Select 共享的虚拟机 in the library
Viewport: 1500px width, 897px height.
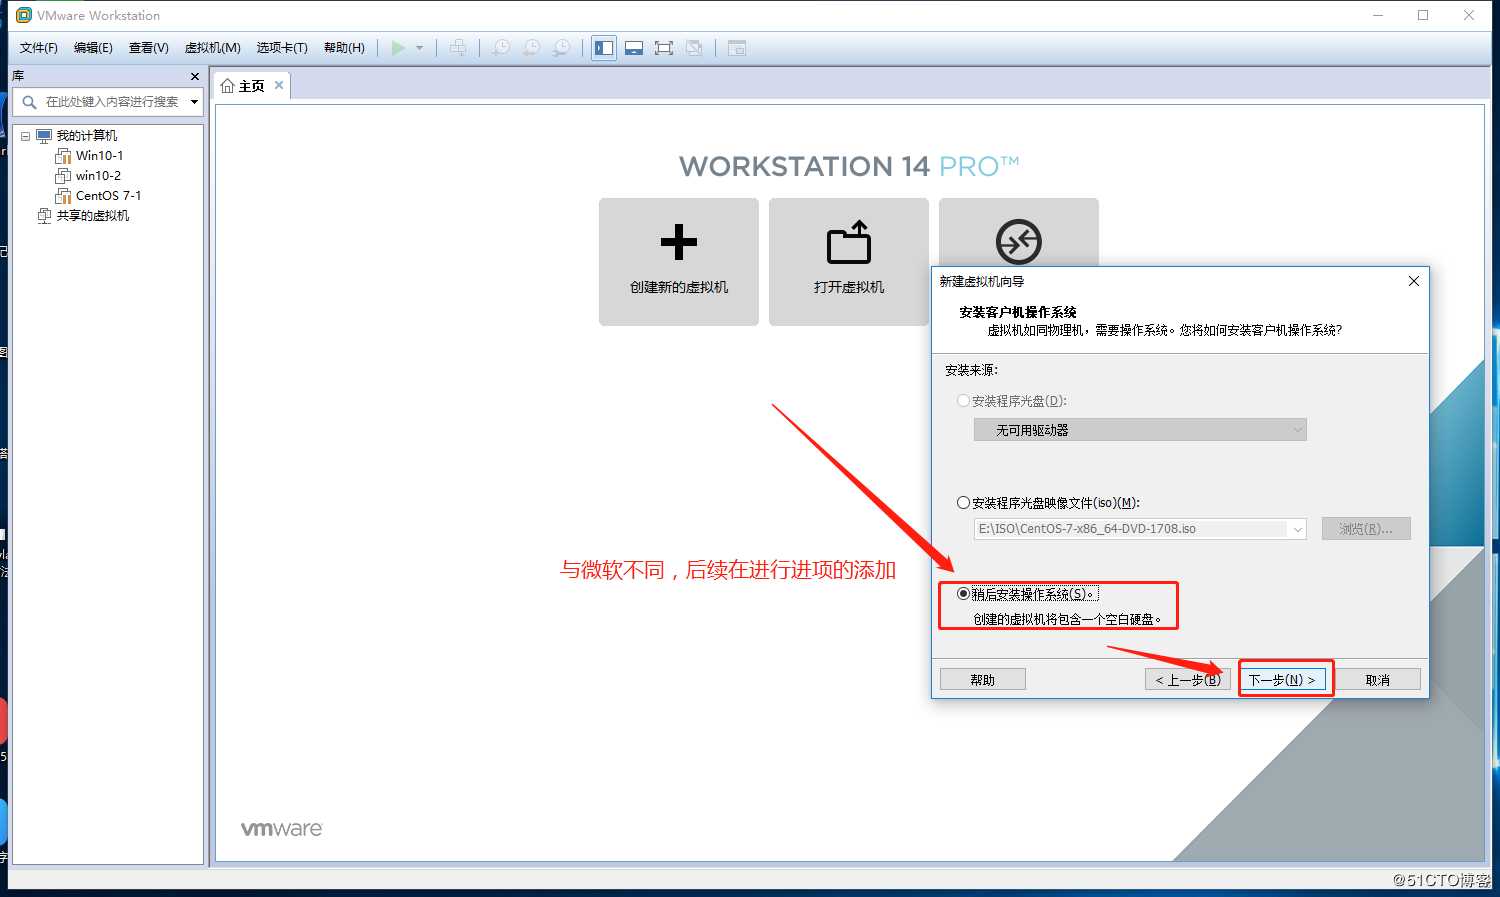(x=92, y=216)
